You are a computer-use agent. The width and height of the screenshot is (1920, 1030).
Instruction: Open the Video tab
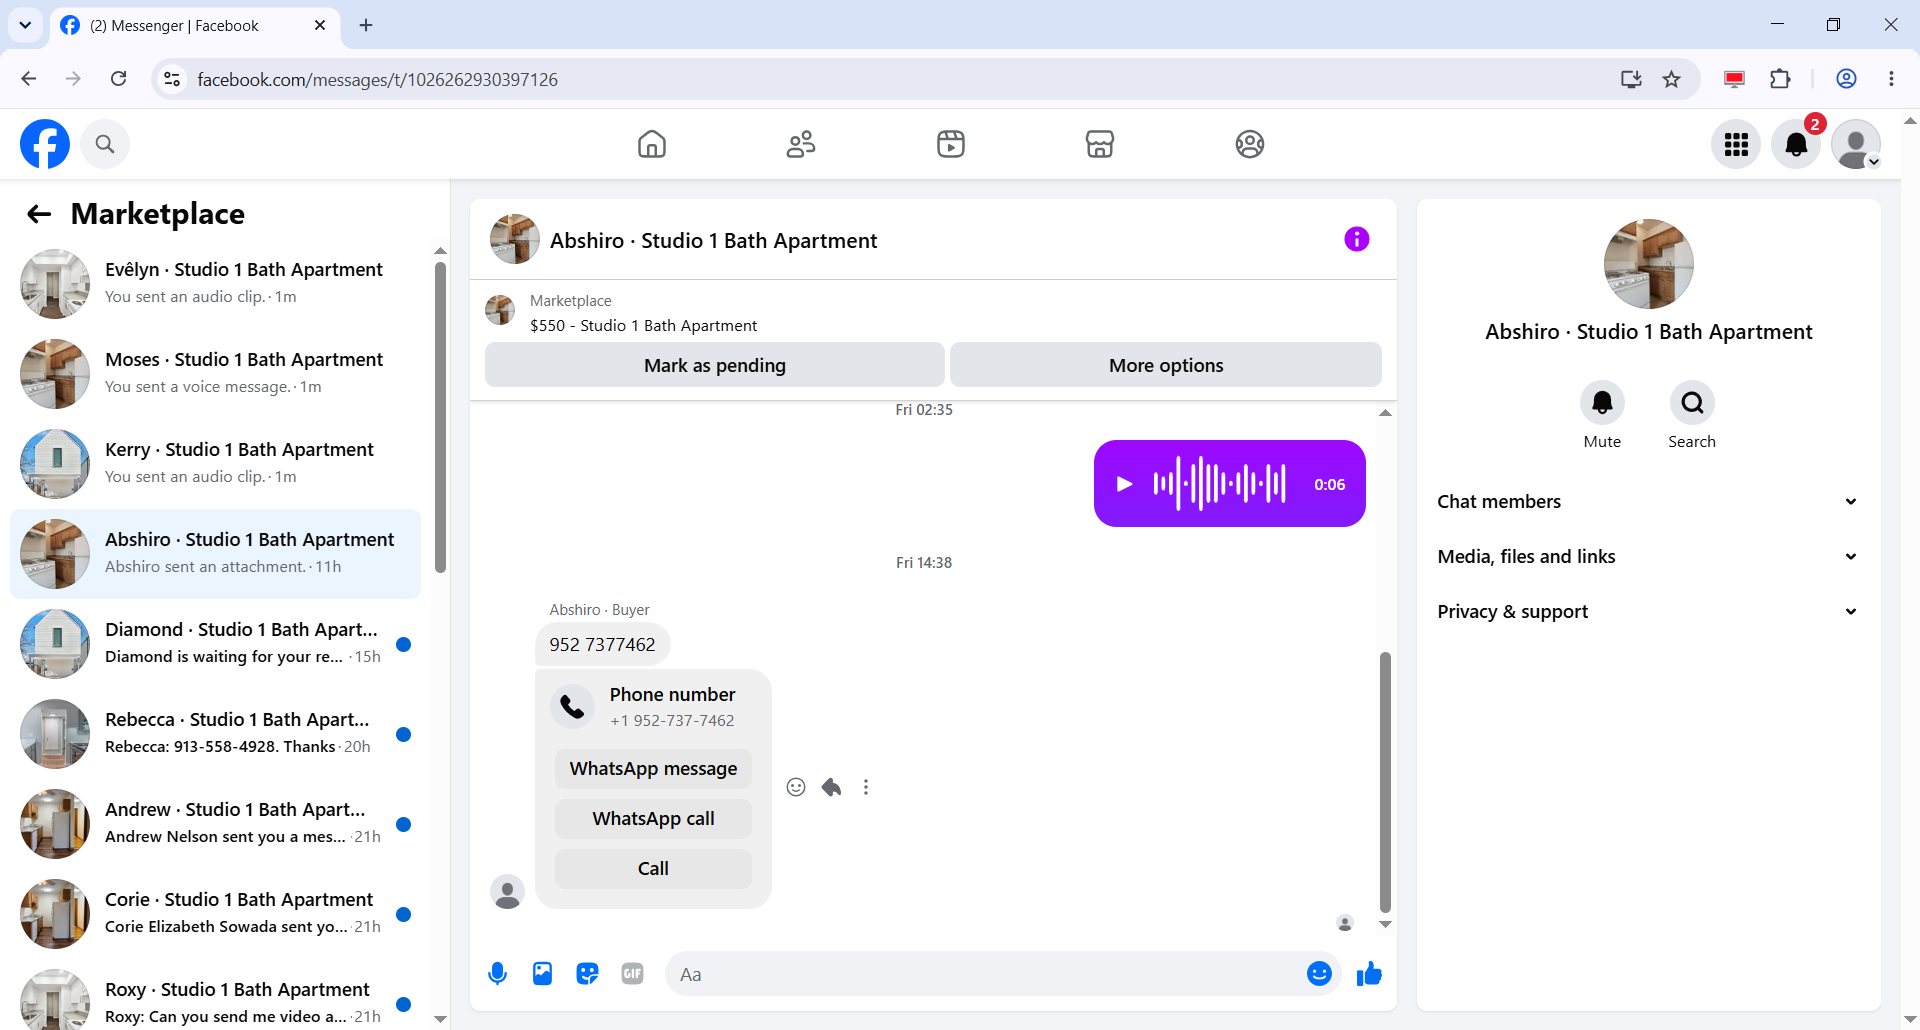951,144
